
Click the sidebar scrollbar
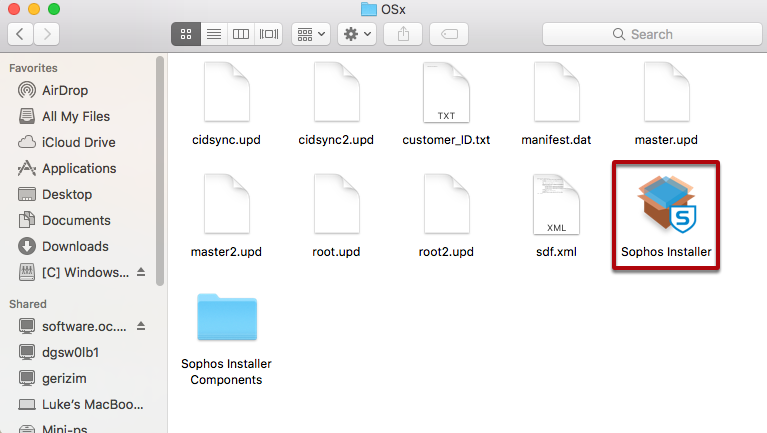pos(160,171)
